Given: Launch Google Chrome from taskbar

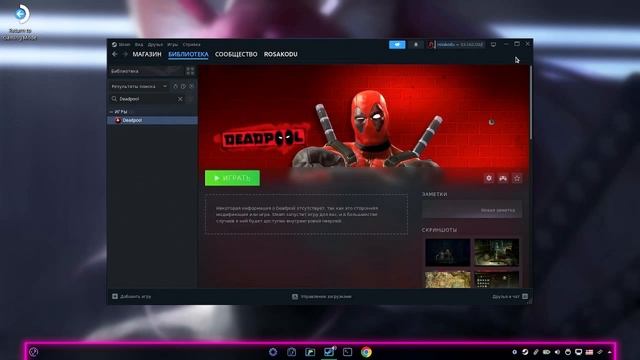Looking at the screenshot, I should tap(366, 352).
